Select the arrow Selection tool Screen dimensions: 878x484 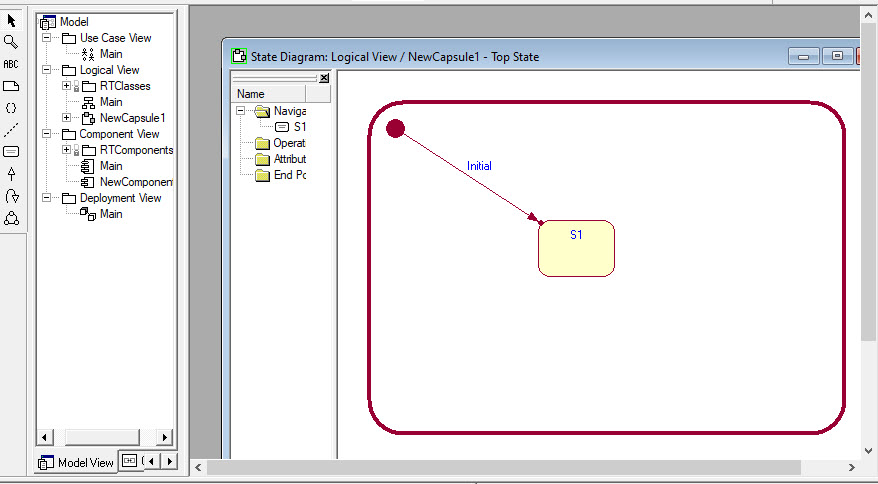[x=11, y=20]
